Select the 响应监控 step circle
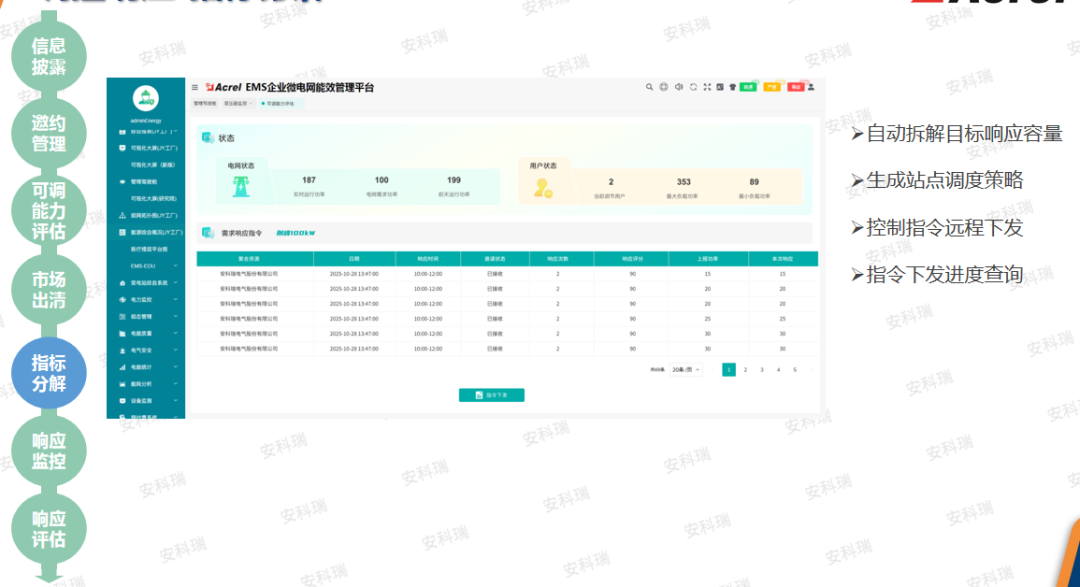The height and width of the screenshot is (587, 1080). click(x=49, y=451)
